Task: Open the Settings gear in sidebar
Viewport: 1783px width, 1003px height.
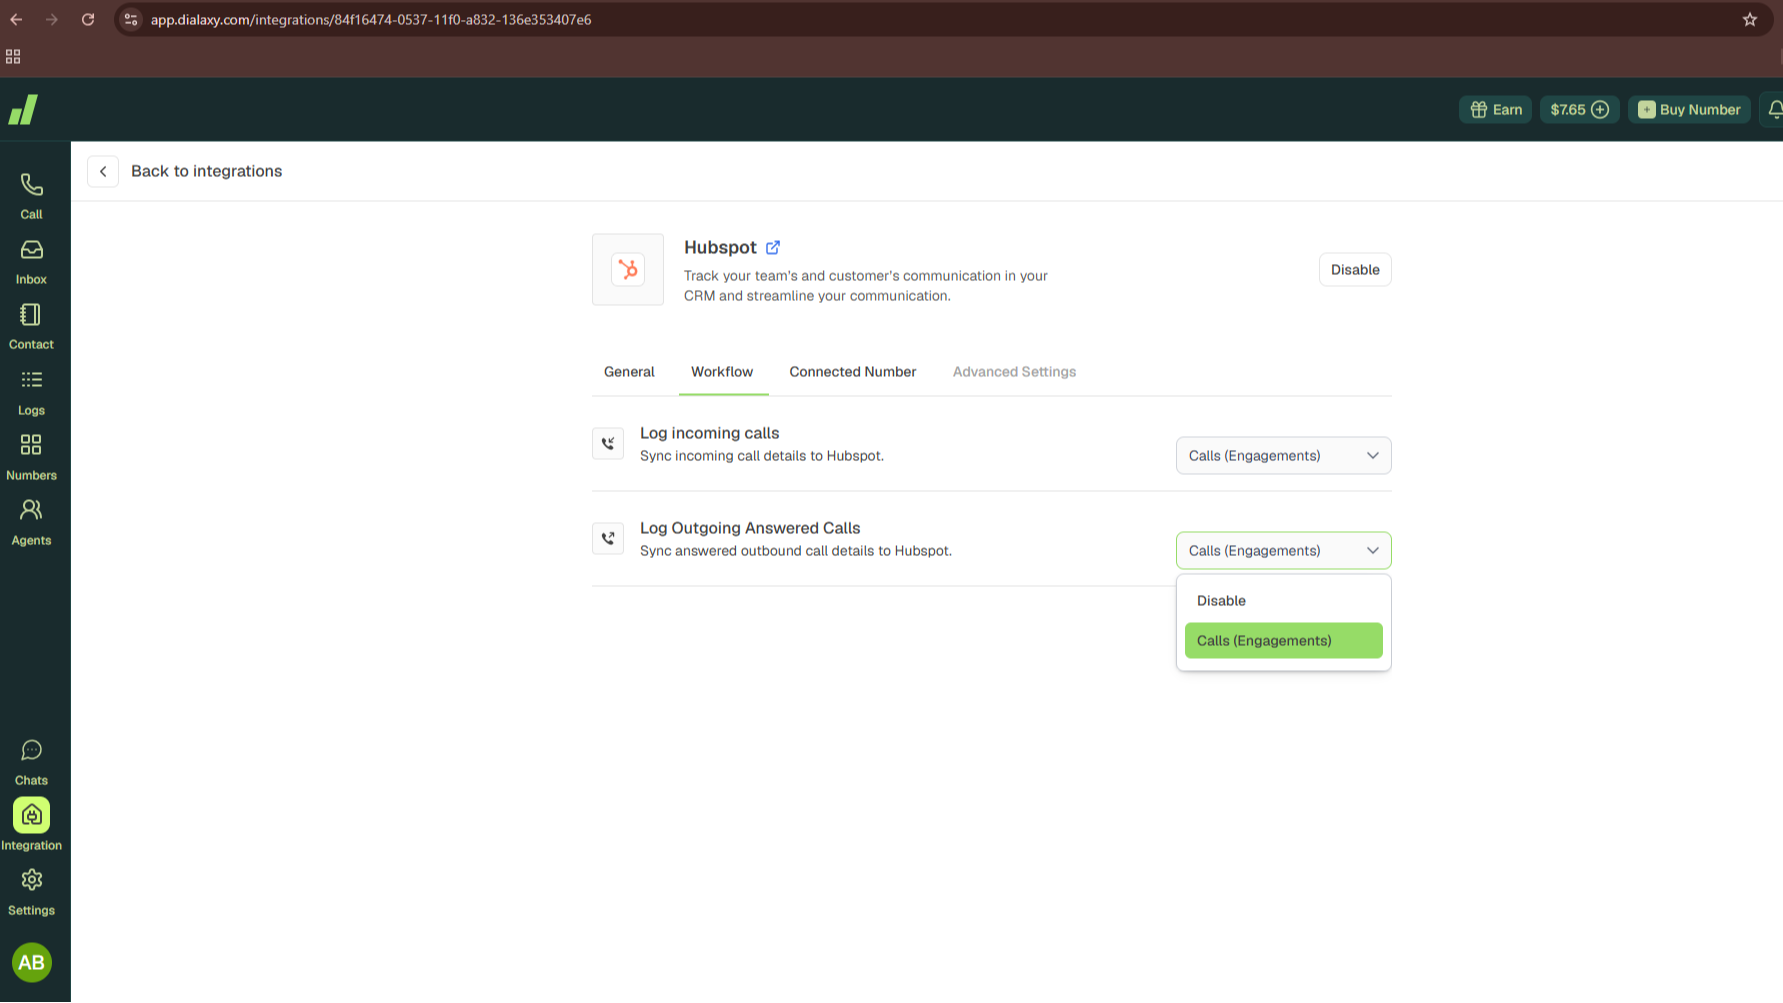Action: click(x=31, y=892)
